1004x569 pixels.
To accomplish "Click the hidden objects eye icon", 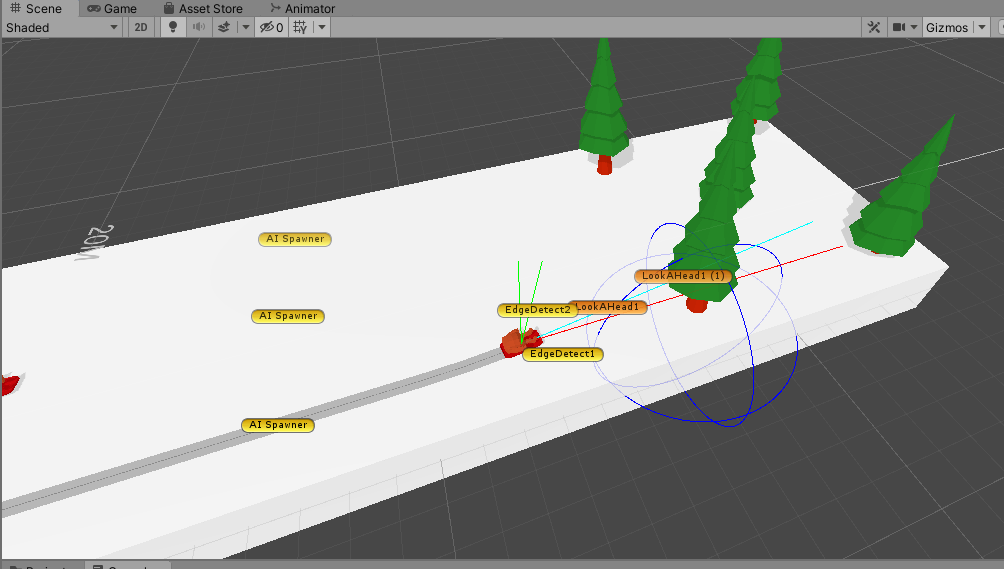I will click(270, 27).
